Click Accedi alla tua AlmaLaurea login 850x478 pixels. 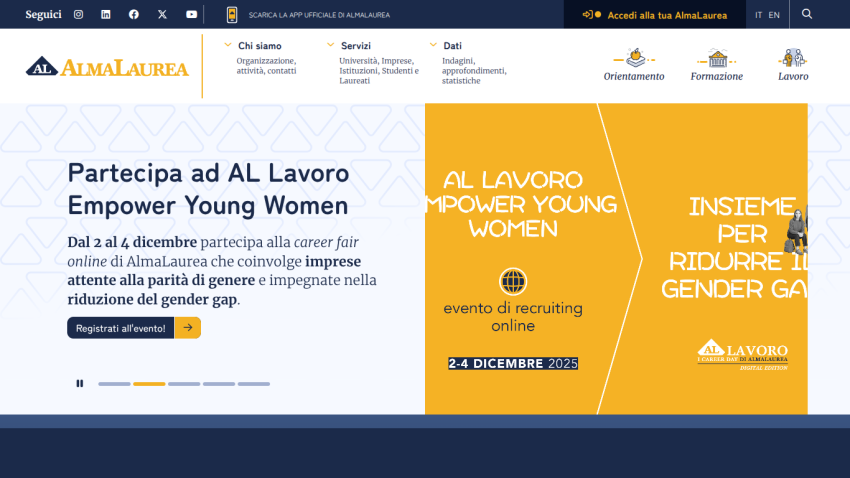tap(655, 15)
